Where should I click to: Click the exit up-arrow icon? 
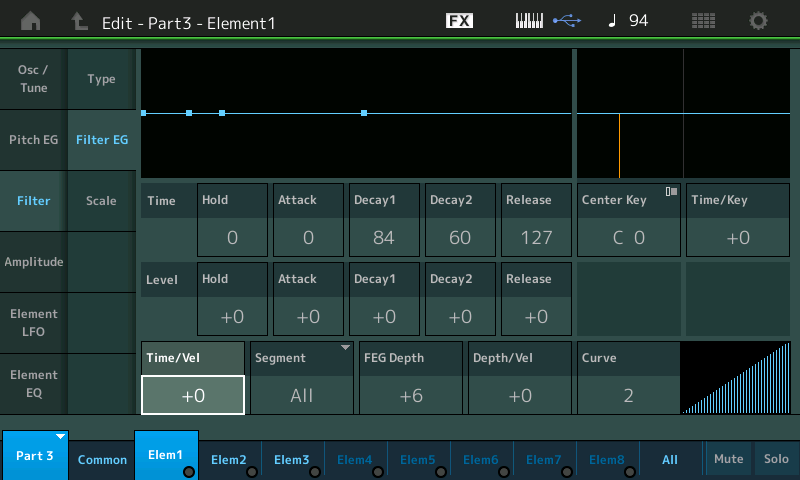coord(79,21)
